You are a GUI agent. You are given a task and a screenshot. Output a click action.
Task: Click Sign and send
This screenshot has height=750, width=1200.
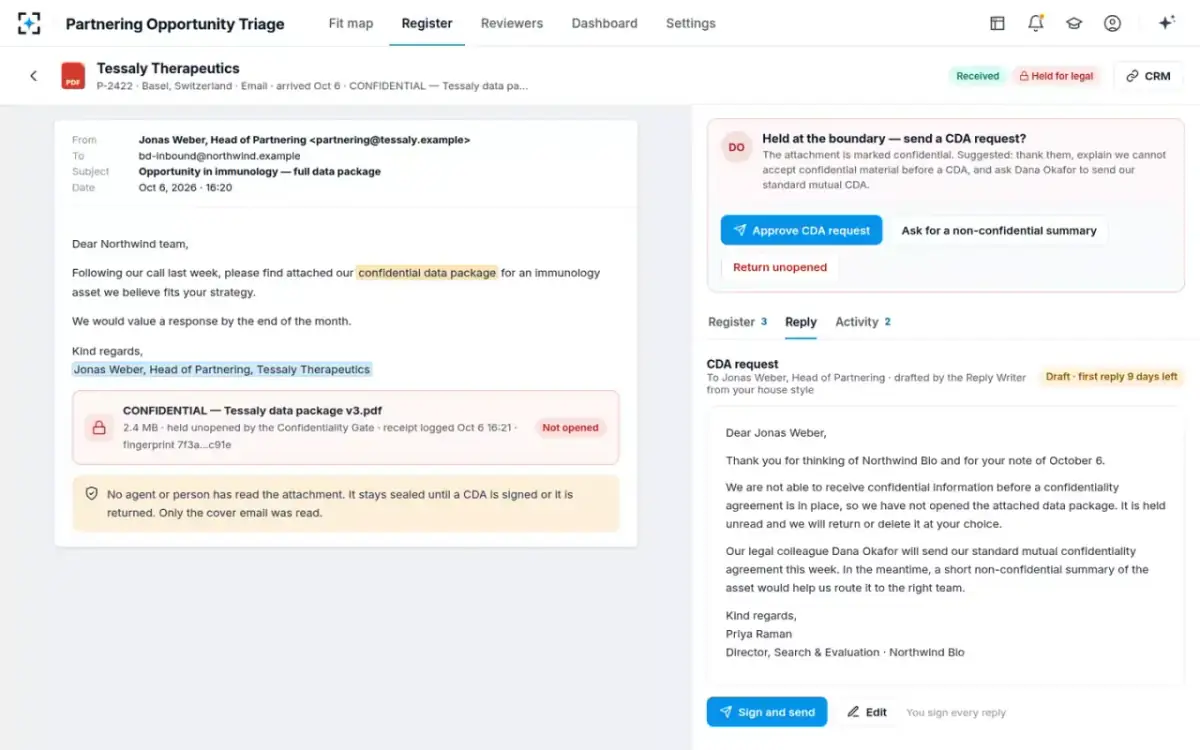[766, 712]
